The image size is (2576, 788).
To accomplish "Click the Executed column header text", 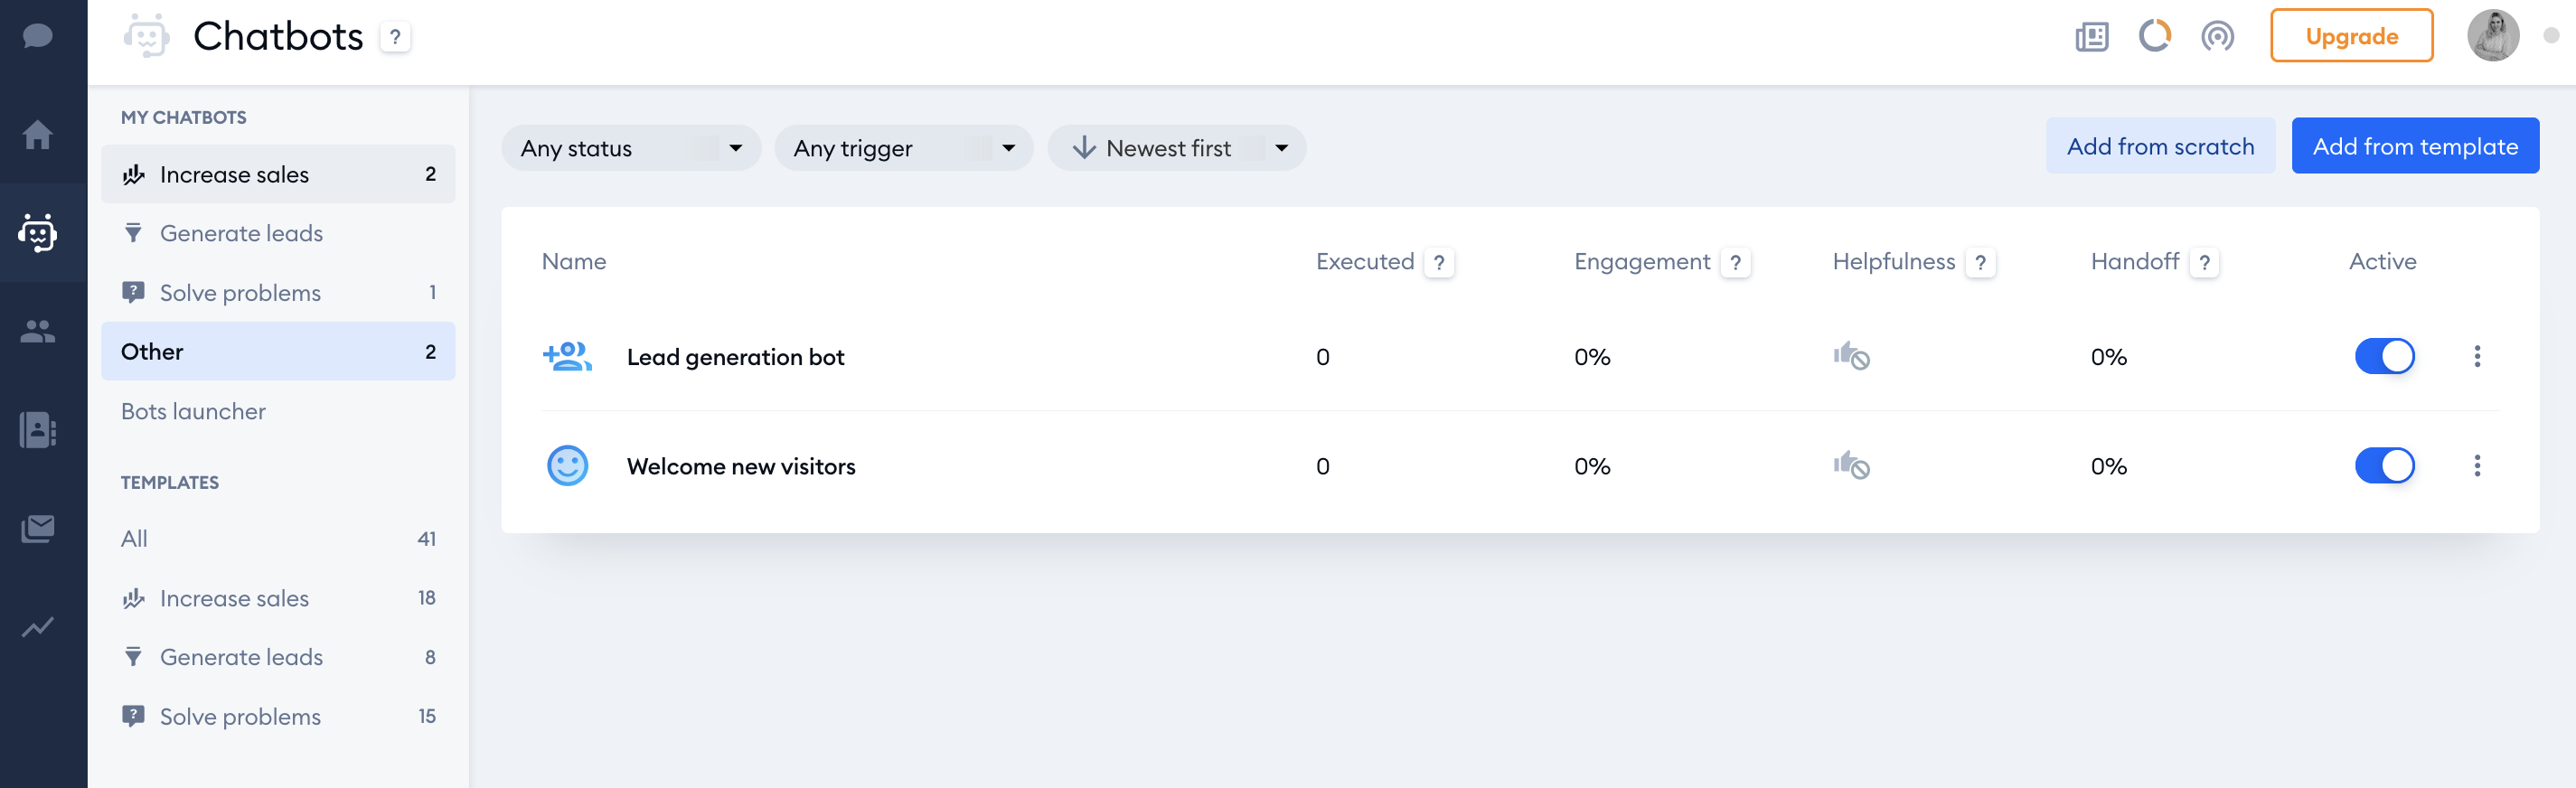I will (x=1364, y=261).
